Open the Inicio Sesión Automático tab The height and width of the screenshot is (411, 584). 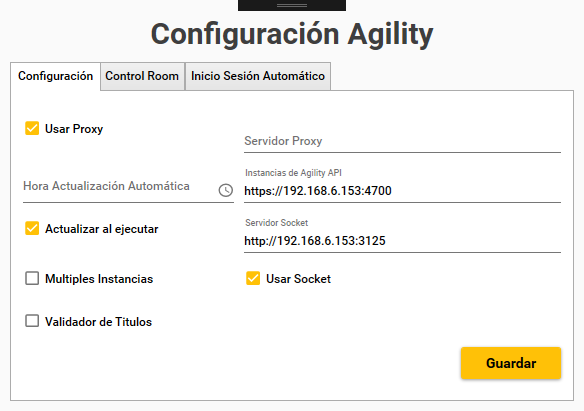point(258,76)
